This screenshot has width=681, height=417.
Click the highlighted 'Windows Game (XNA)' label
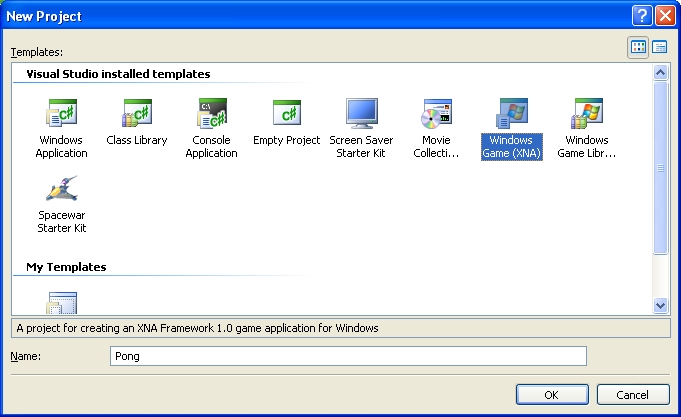point(512,147)
